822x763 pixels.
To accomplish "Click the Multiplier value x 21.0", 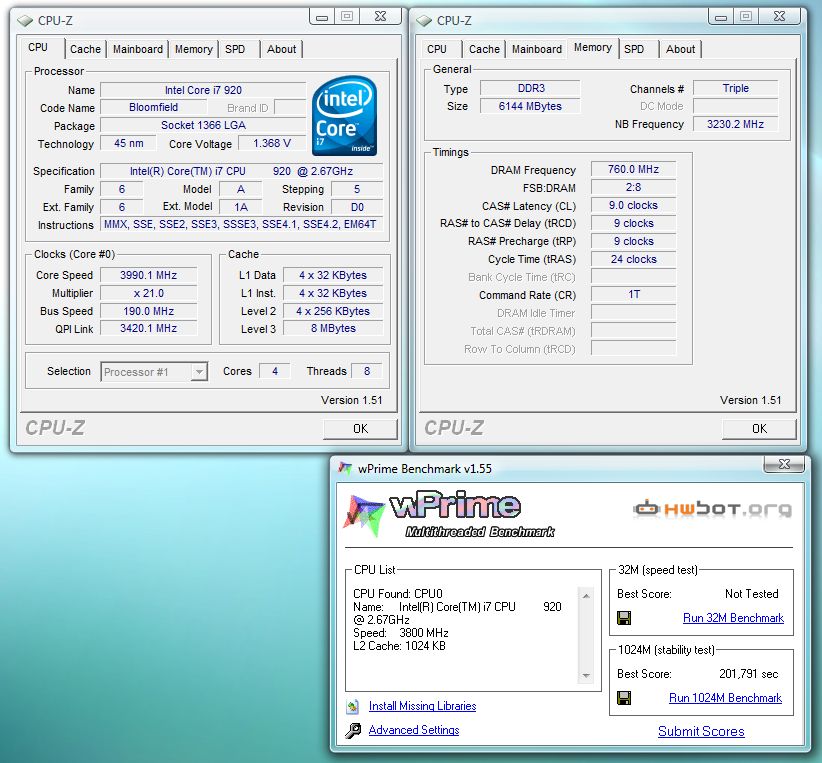I will (x=148, y=293).
